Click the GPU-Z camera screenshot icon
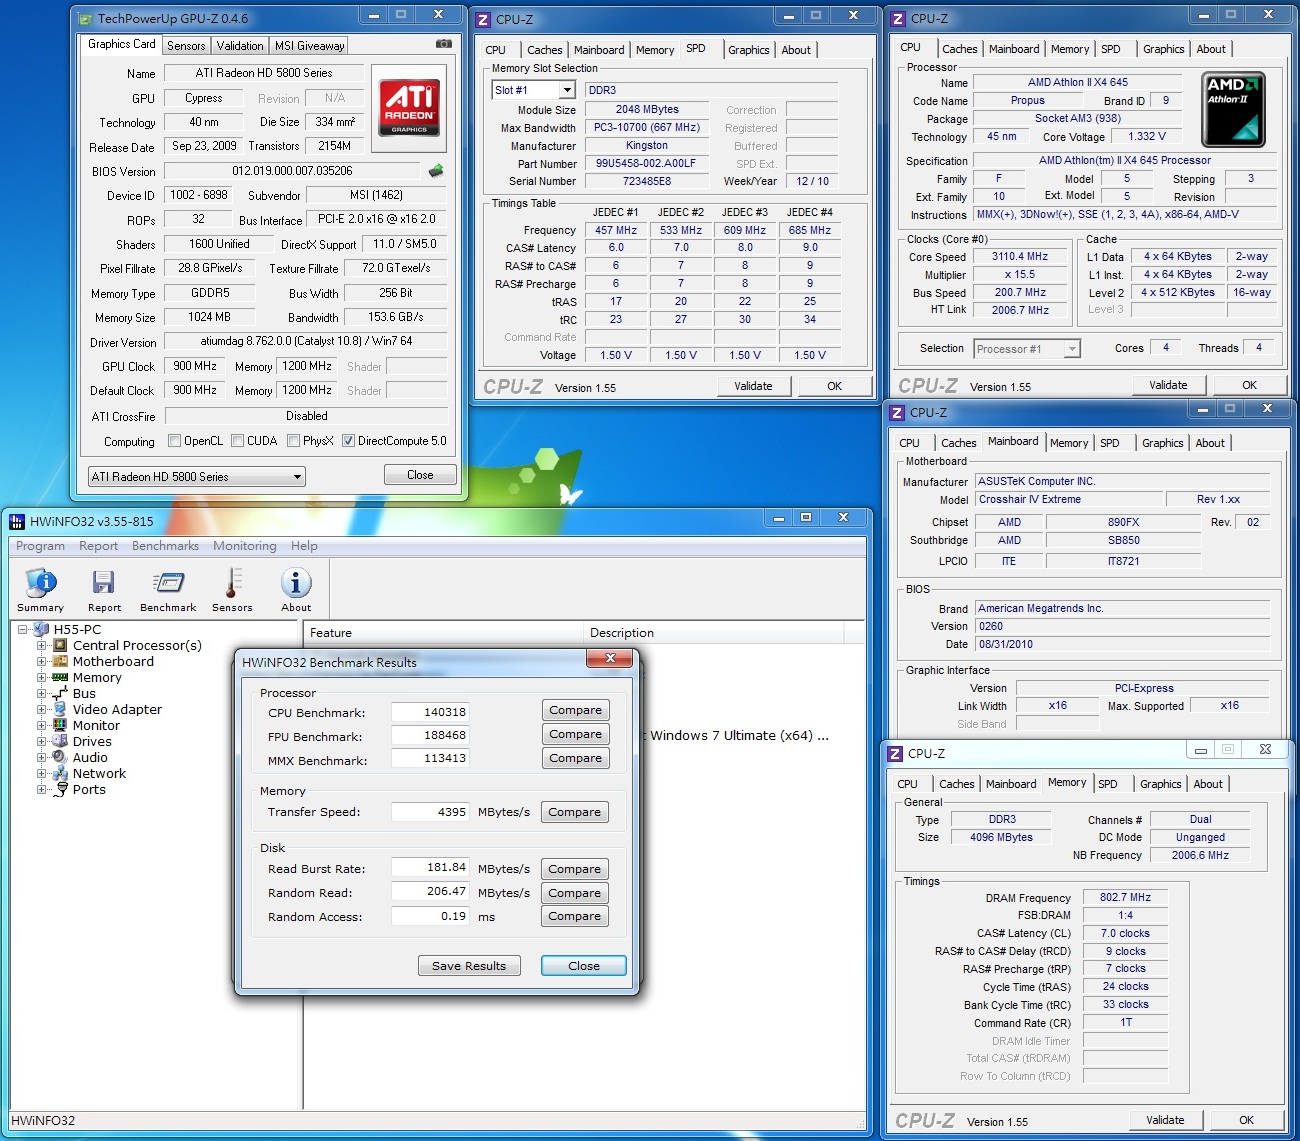1300x1141 pixels. pos(444,44)
